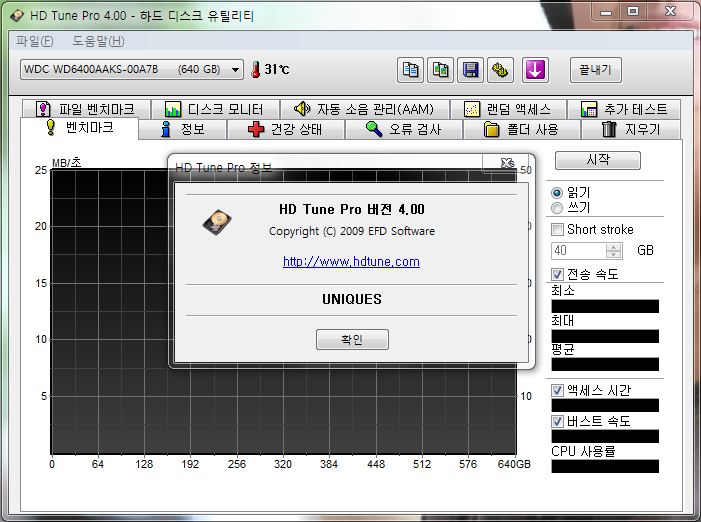Minimize the HD Tune Pro window
The width and height of the screenshot is (701, 522).
pos(606,11)
